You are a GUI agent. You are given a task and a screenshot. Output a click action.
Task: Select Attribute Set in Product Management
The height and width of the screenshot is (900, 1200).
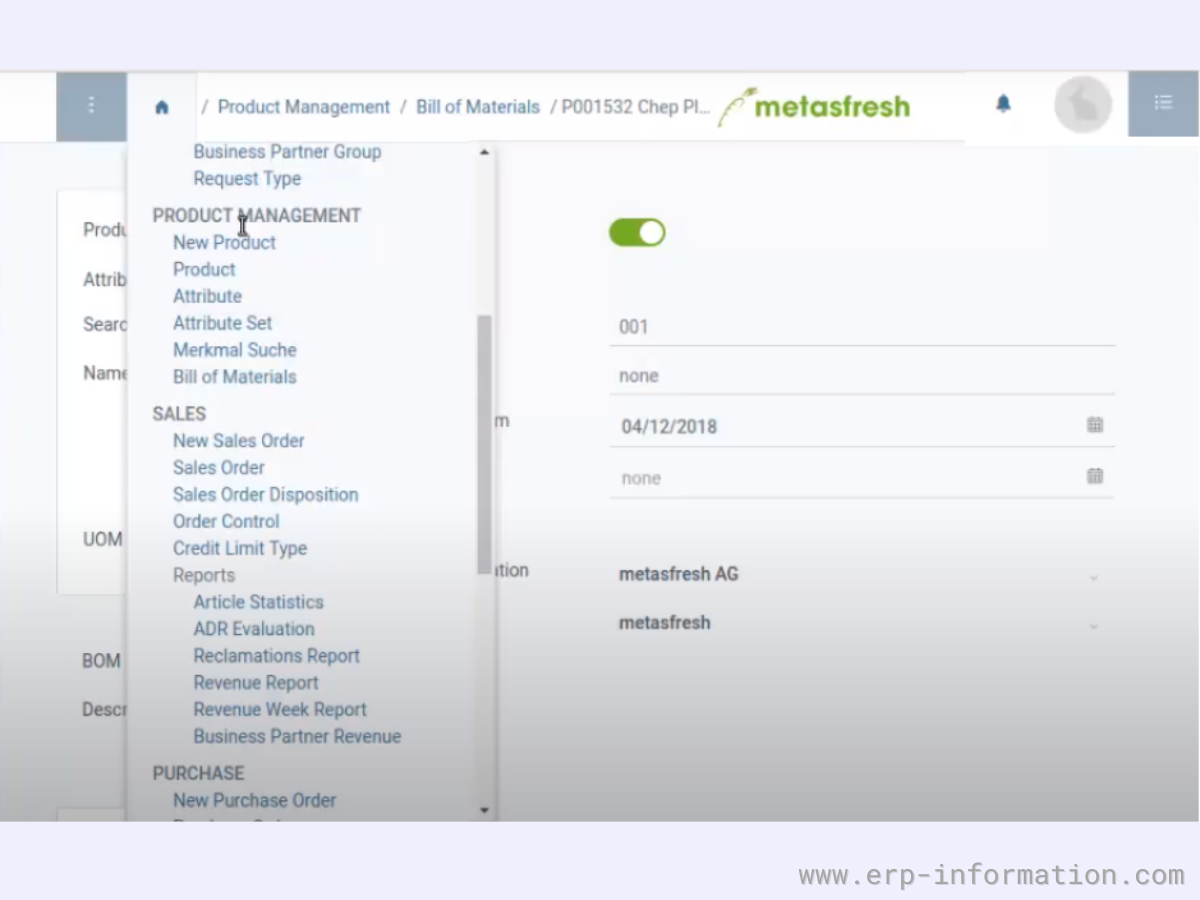coord(222,323)
